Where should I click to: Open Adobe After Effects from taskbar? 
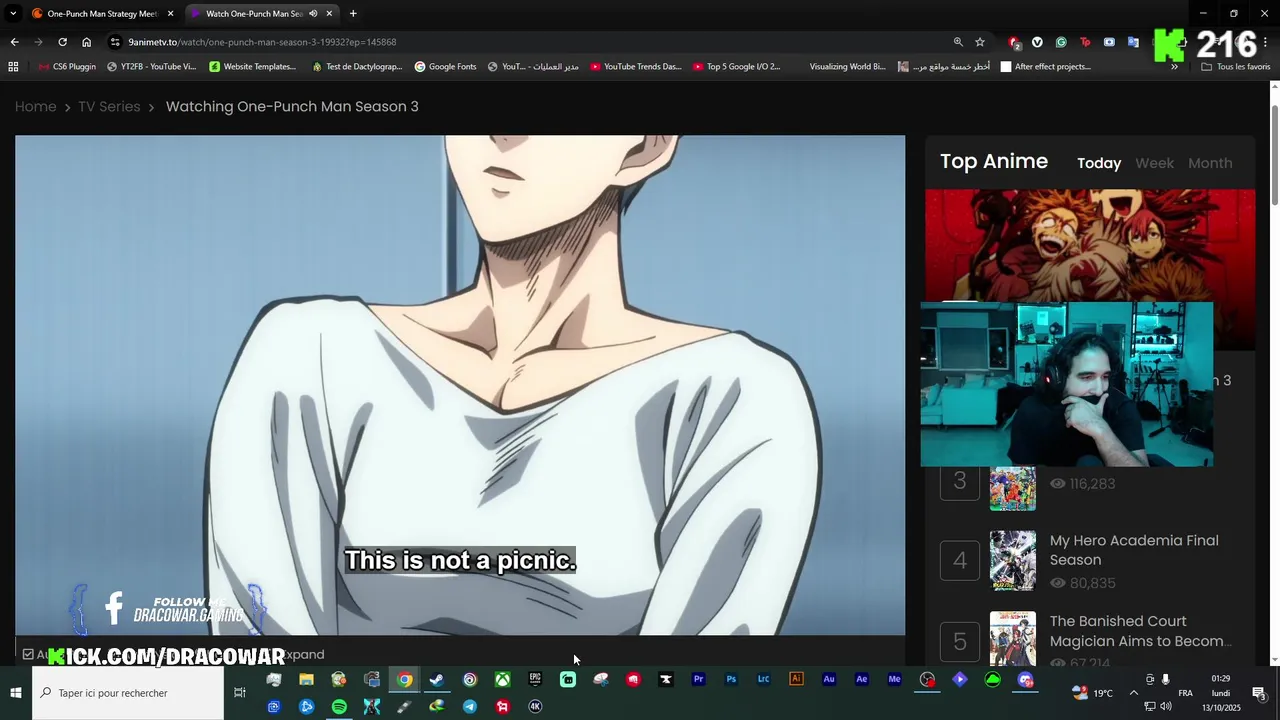[862, 680]
